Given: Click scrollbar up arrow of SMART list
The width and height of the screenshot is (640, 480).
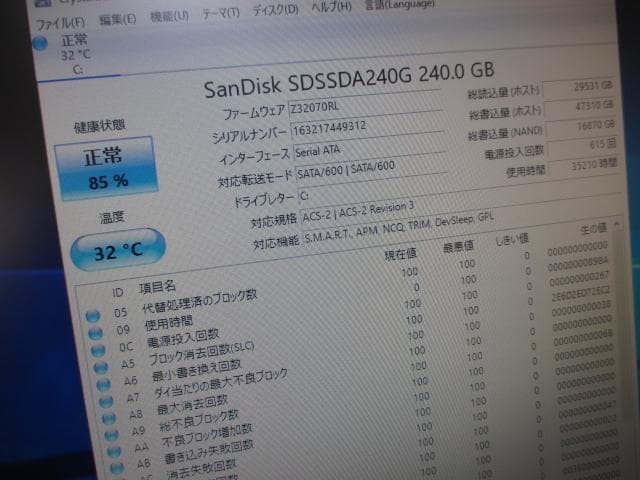Looking at the screenshot, I should click(617, 223).
